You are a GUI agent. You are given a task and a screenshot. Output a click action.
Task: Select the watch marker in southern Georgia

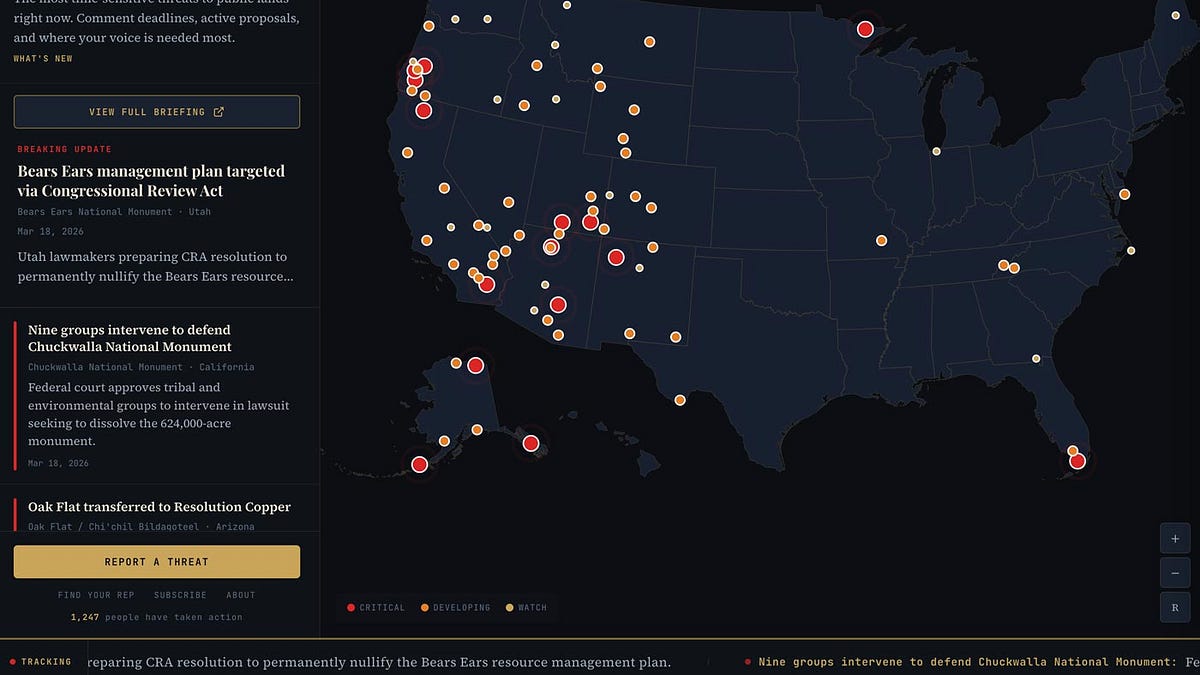[1036, 358]
